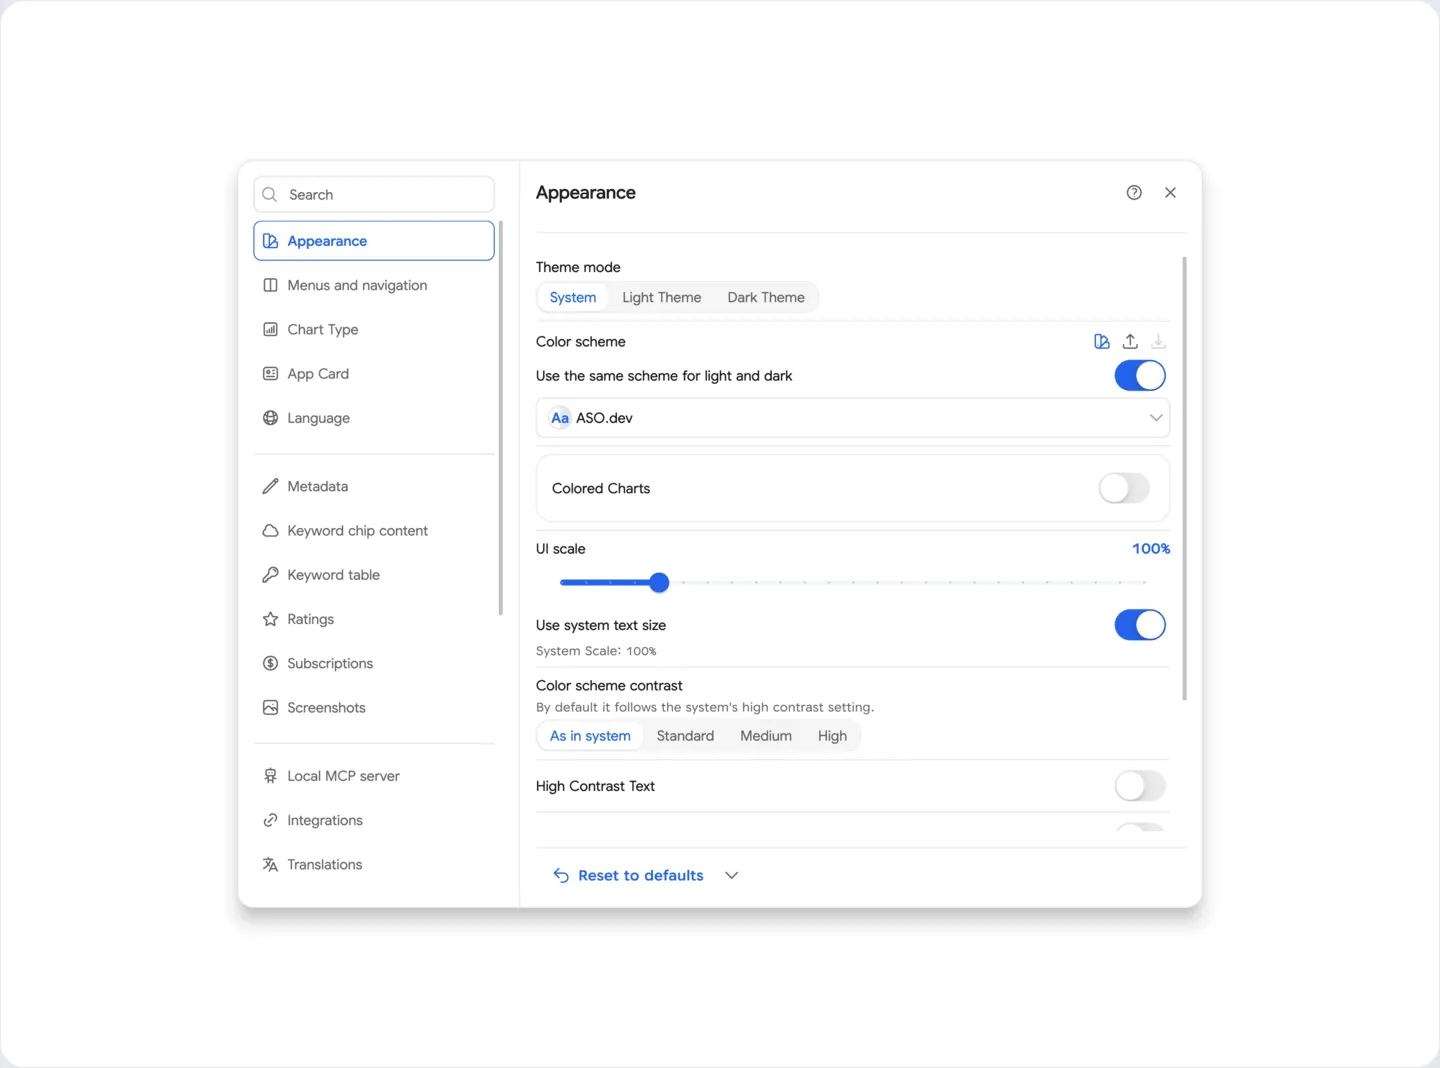Click the Ratings star icon

[x=270, y=619]
